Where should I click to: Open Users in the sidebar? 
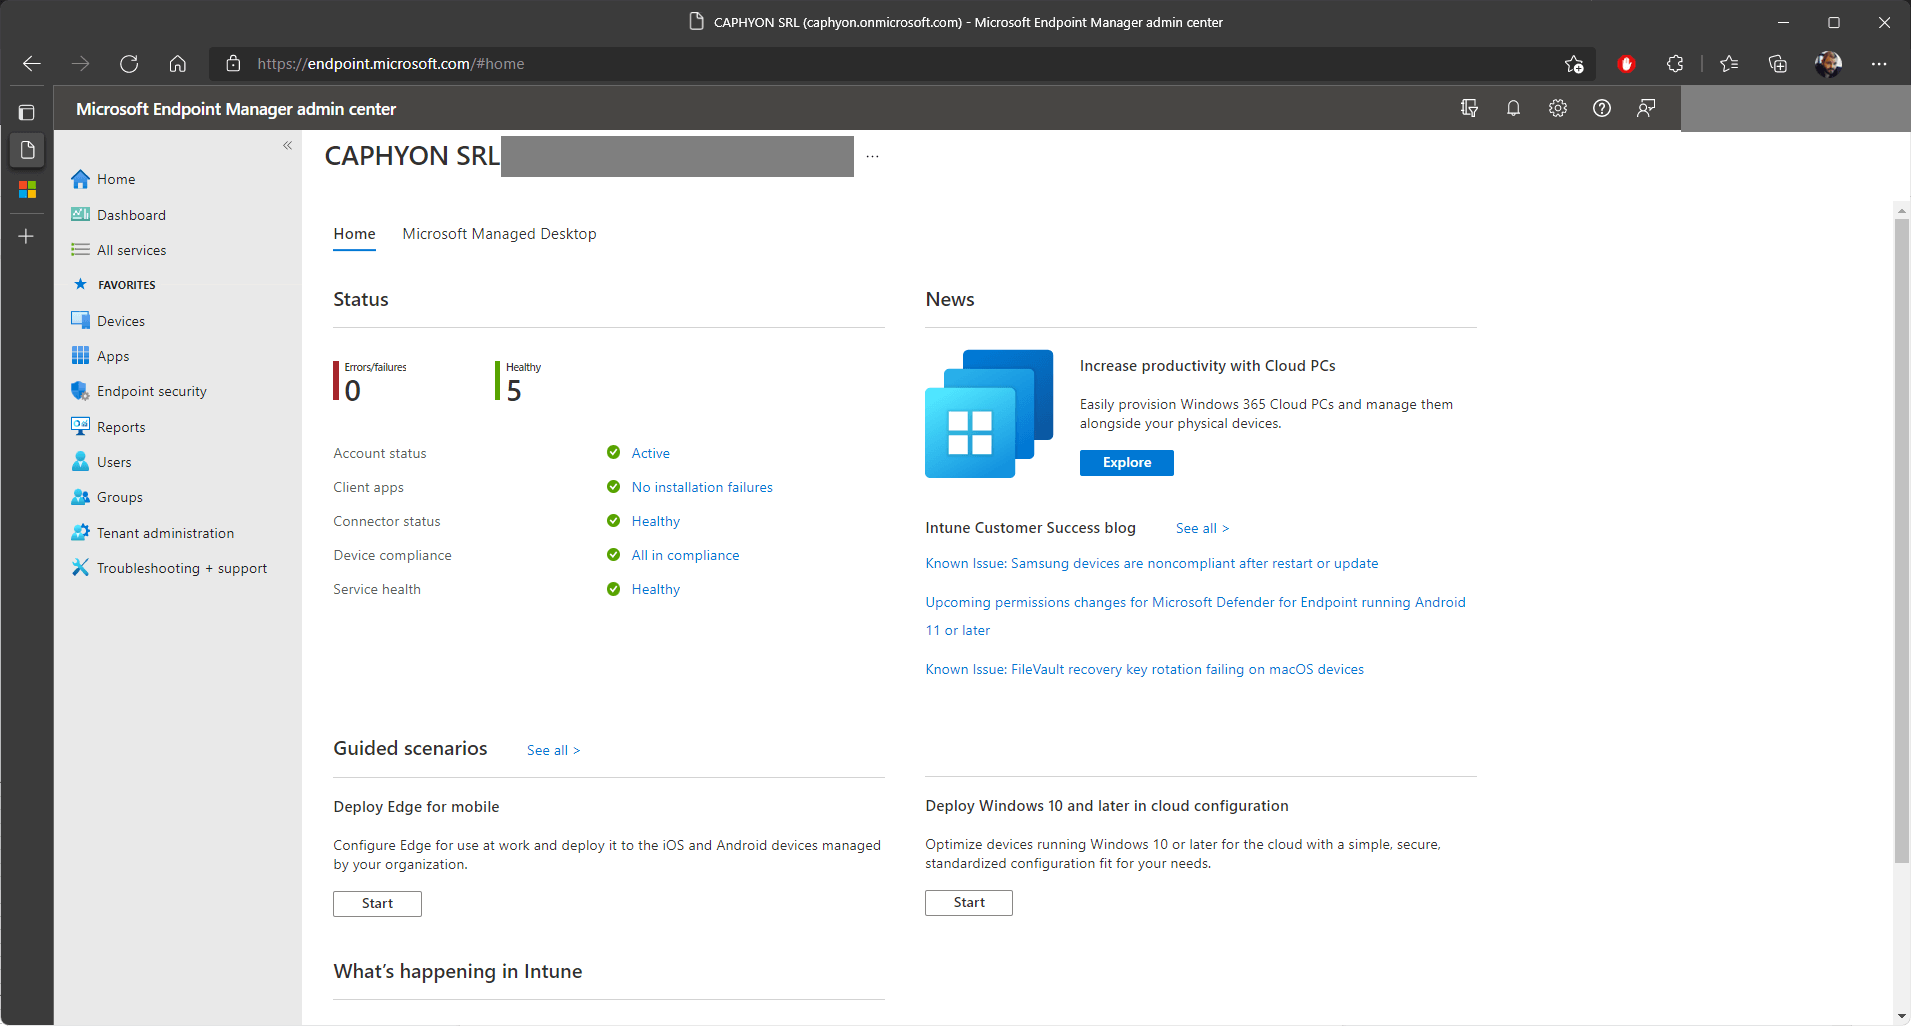101,462
